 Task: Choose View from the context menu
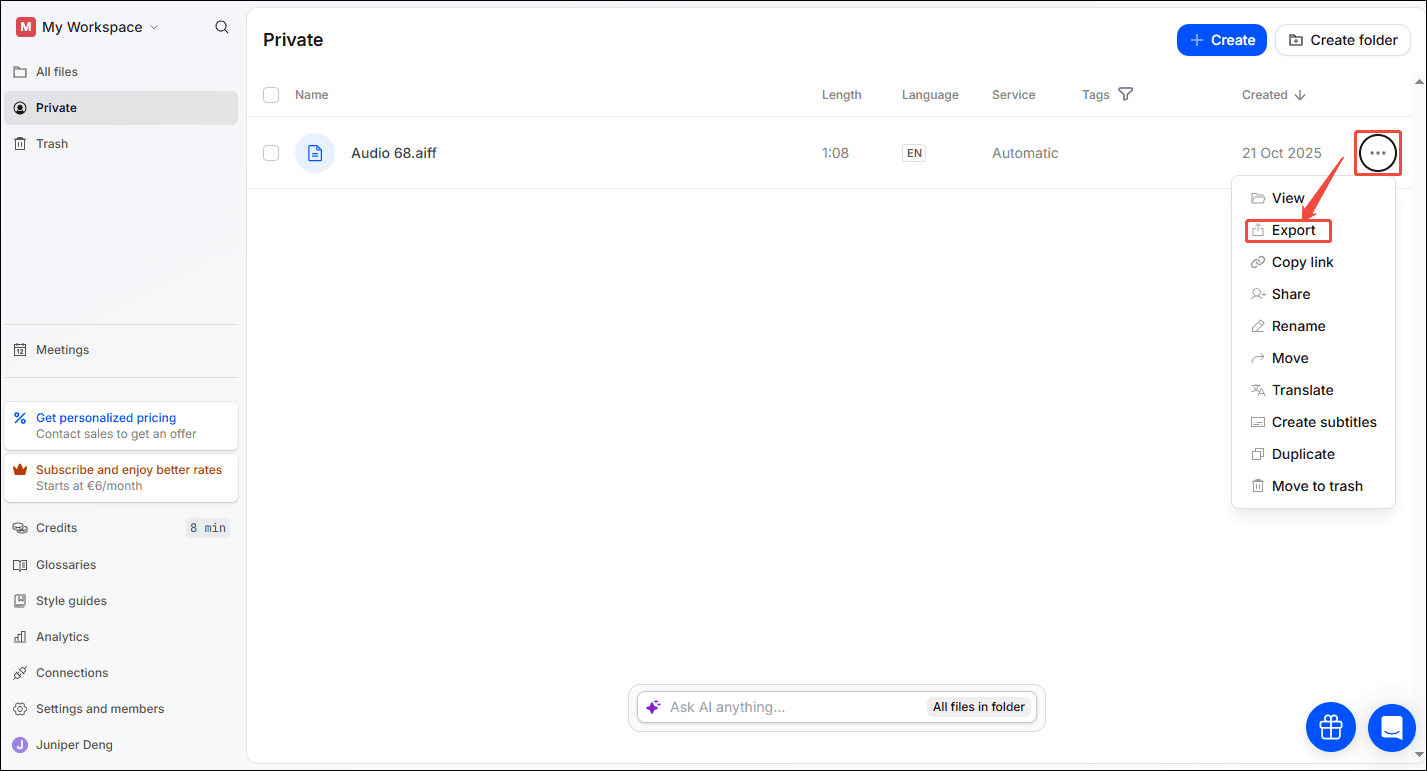(1313, 198)
